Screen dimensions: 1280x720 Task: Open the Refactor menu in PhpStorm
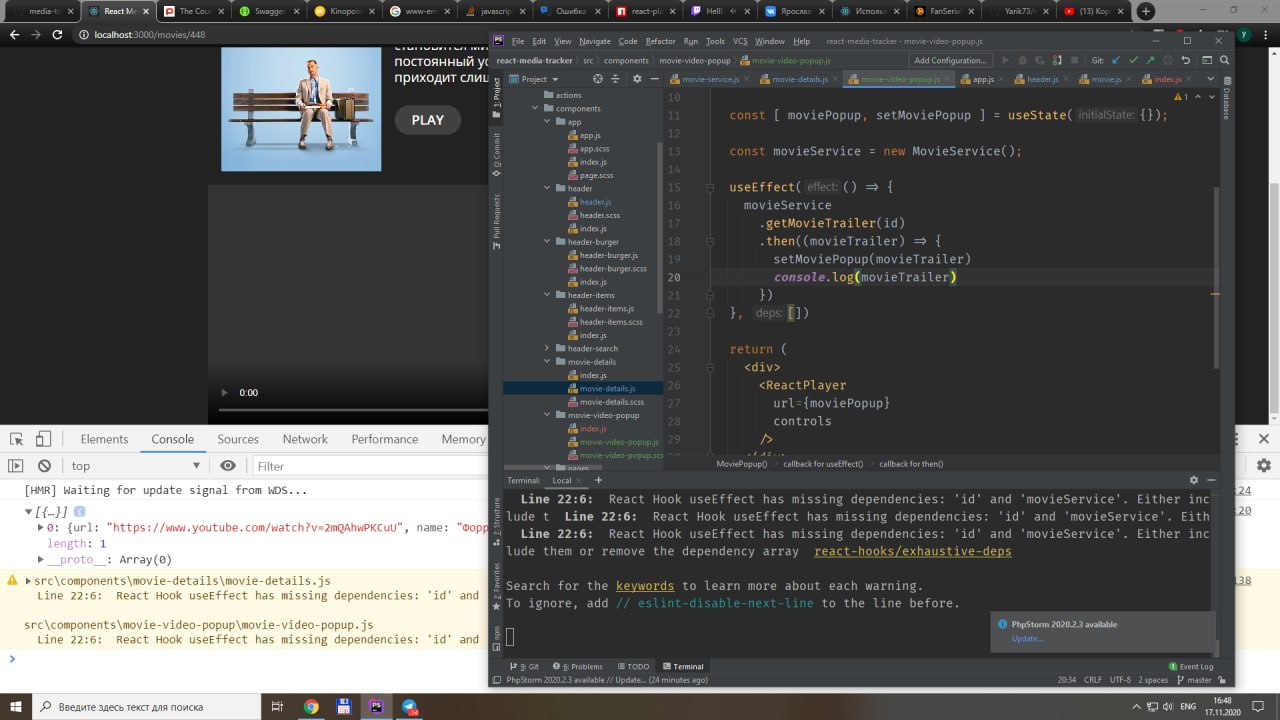click(660, 42)
